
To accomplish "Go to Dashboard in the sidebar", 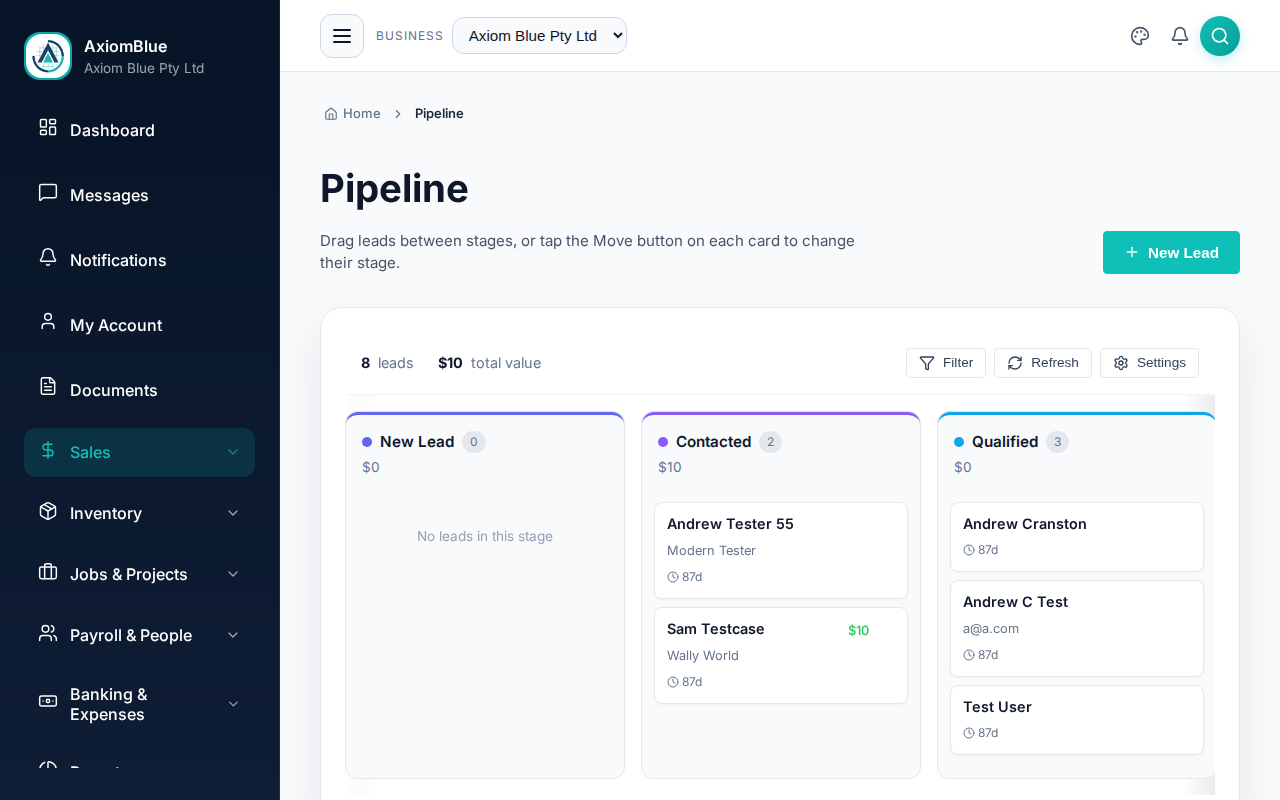I will 139,130.
